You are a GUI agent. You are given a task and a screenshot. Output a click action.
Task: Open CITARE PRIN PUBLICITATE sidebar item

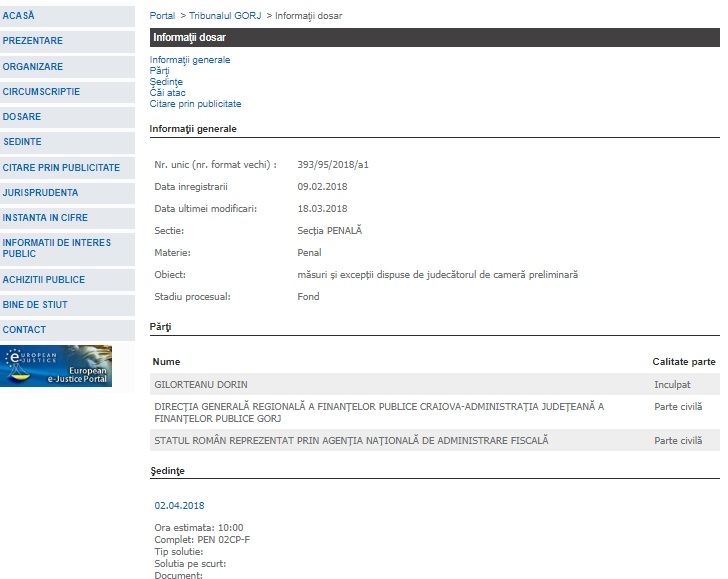[x=61, y=168]
